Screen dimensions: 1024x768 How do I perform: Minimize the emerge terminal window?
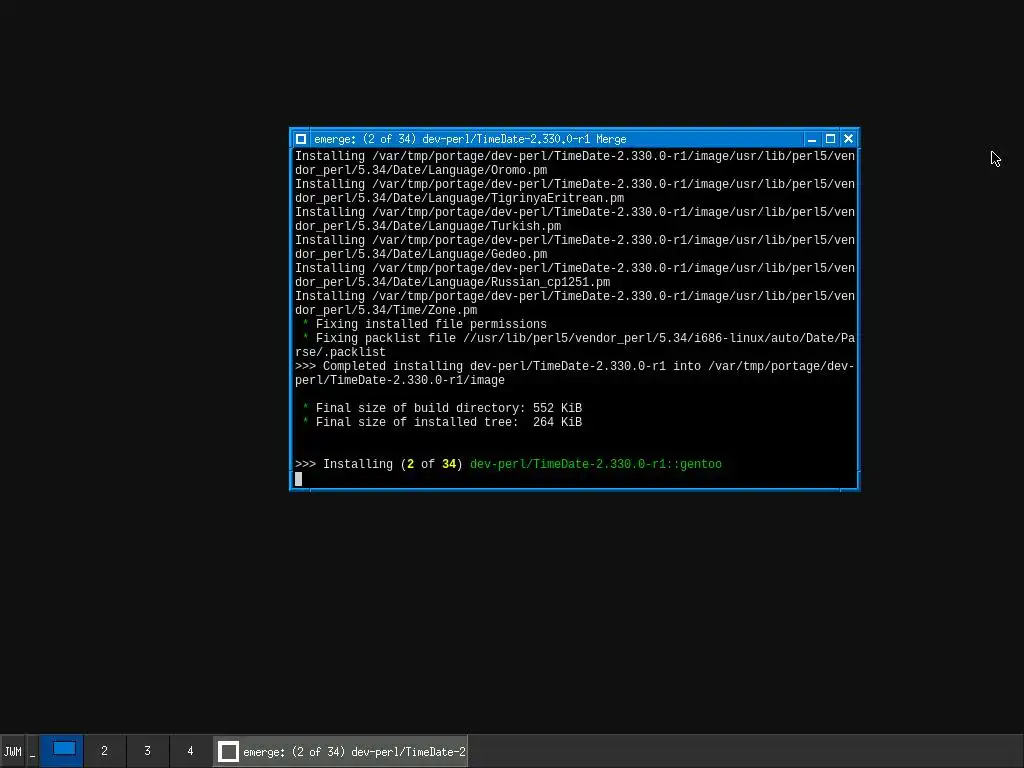812,139
